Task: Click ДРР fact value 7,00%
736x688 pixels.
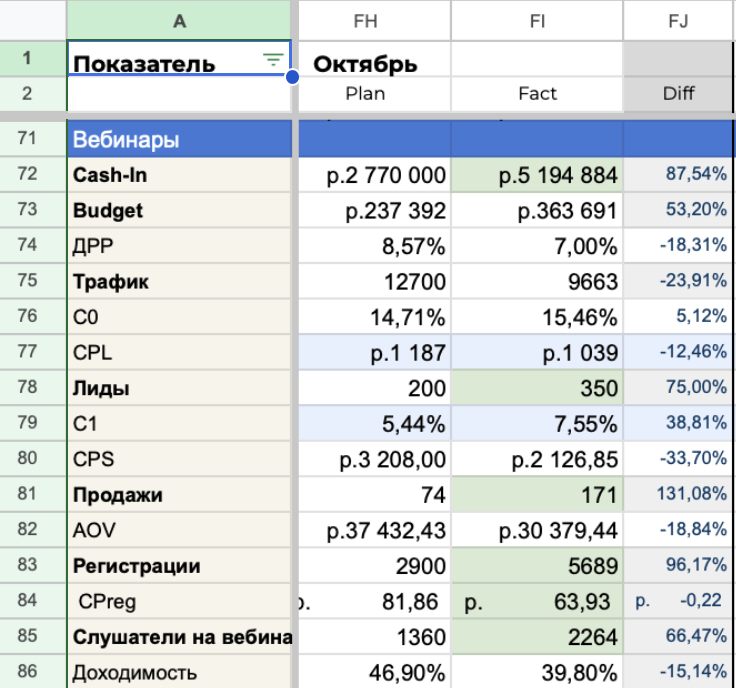Action: 537,246
